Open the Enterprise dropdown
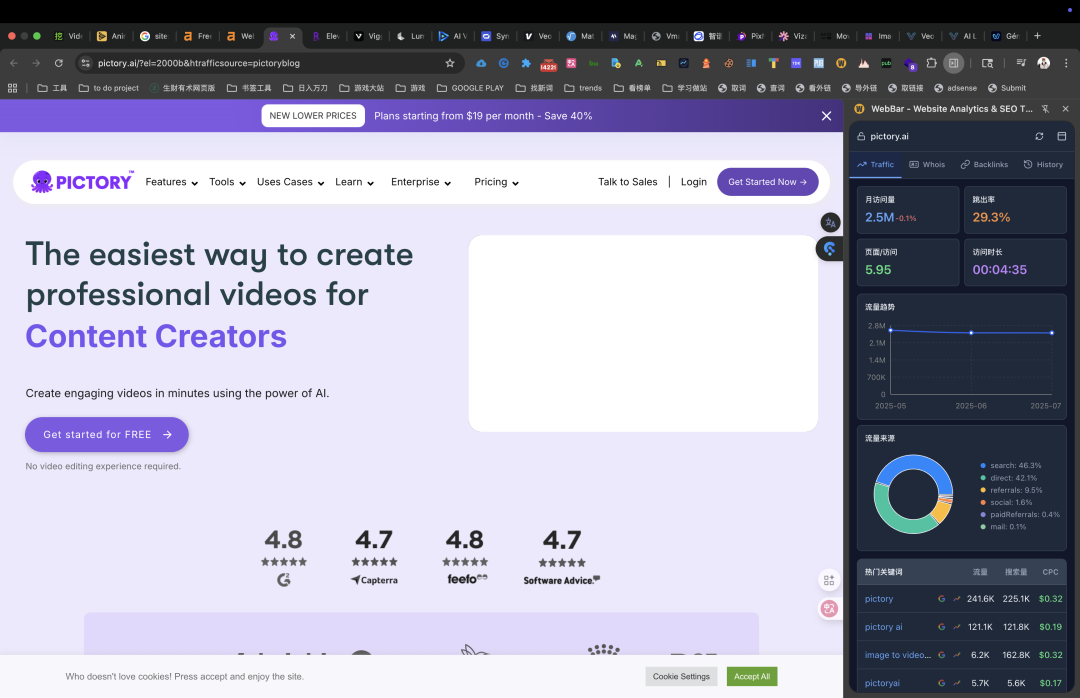 (x=421, y=182)
